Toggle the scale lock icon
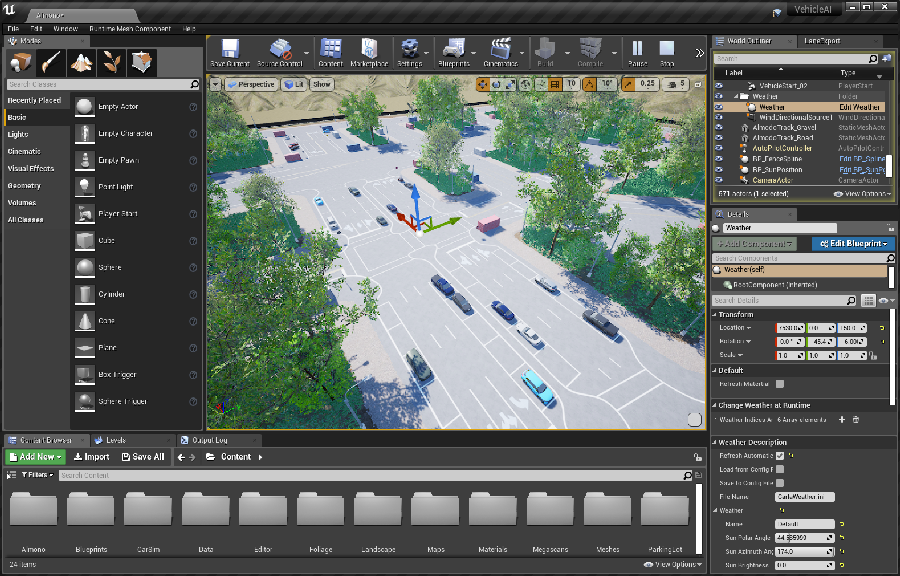Screen dimensions: 900x576 873,356
